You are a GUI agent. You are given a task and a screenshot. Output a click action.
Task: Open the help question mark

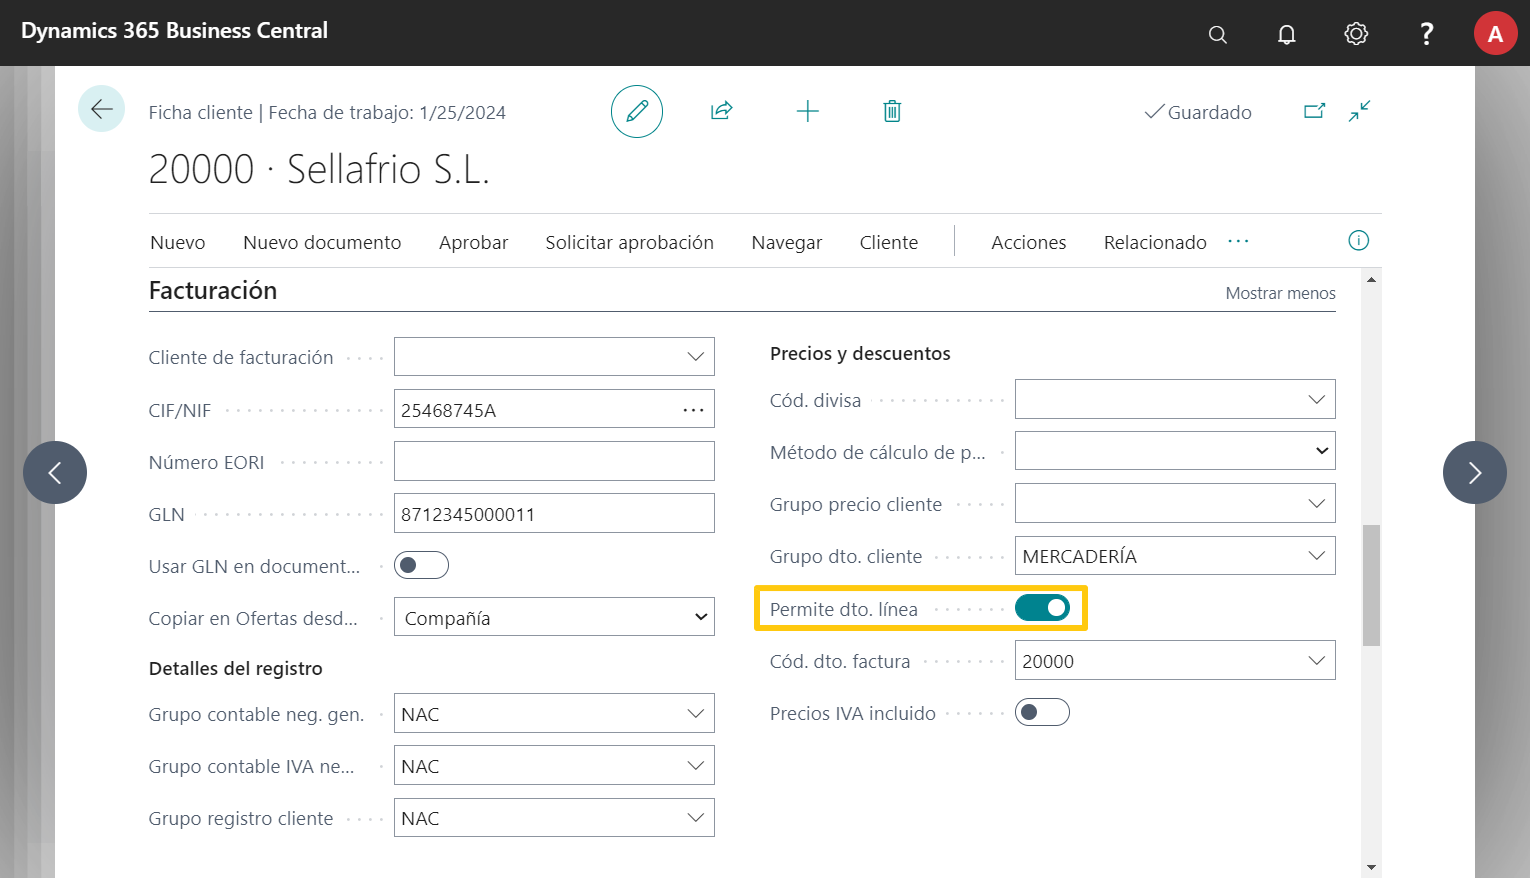coord(1427,34)
